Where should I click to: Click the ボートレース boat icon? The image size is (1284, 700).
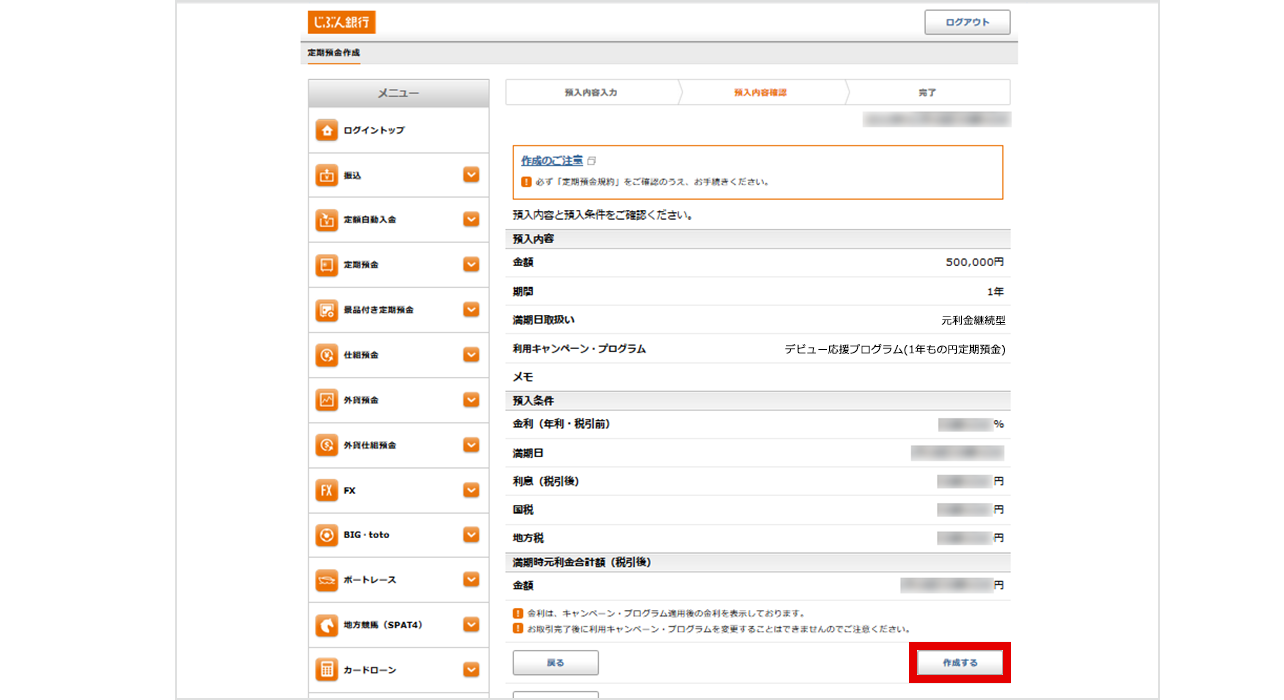[326, 580]
